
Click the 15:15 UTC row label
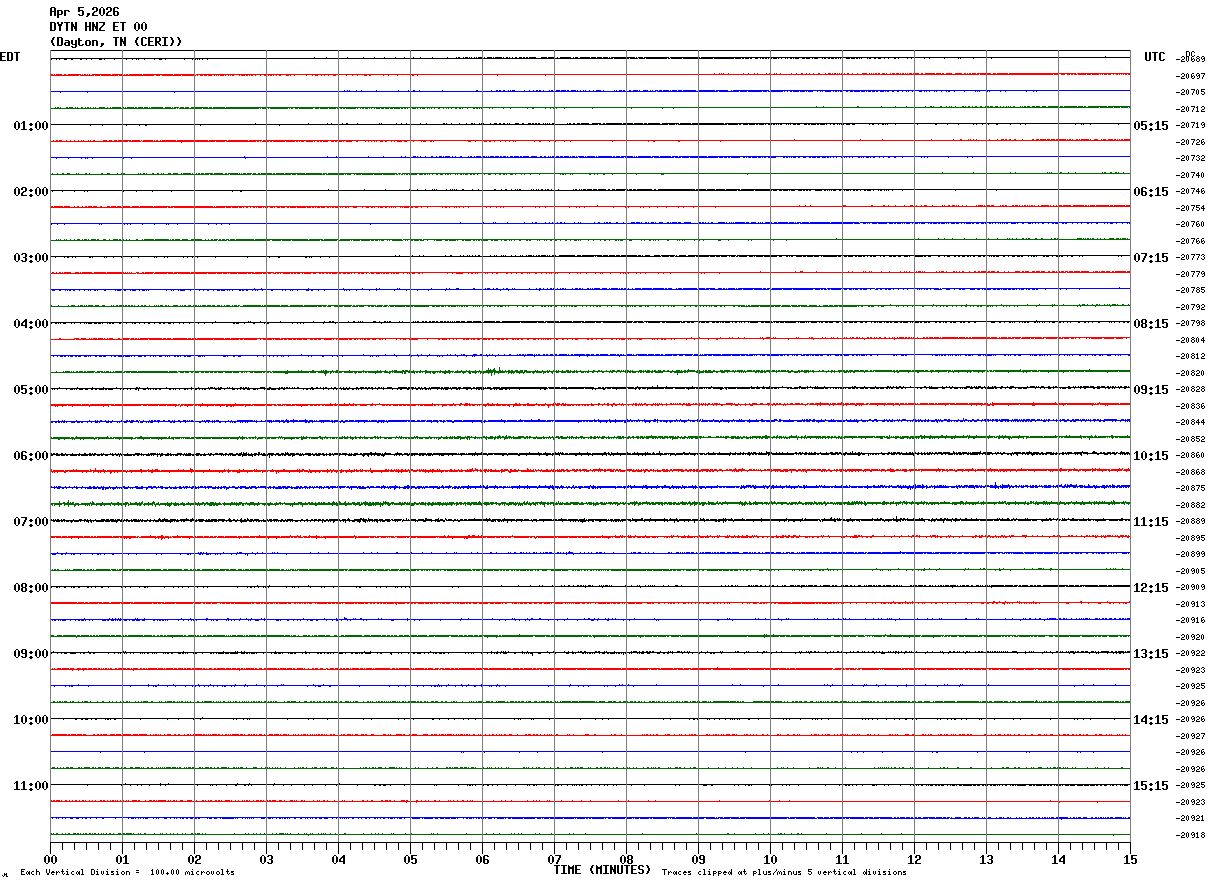tap(1150, 786)
